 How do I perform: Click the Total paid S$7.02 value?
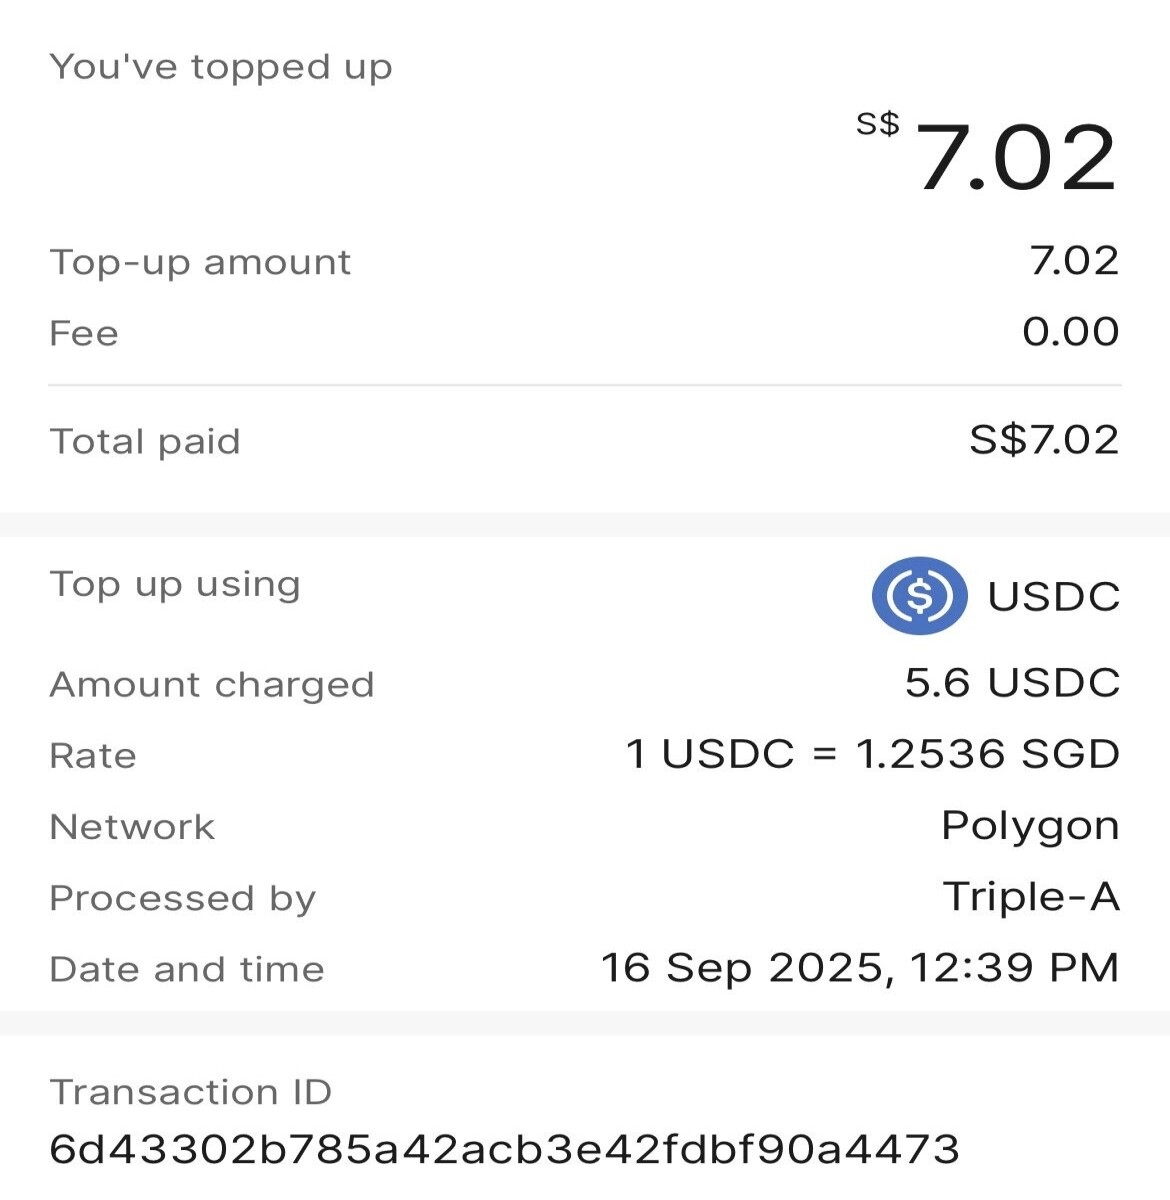(1044, 440)
